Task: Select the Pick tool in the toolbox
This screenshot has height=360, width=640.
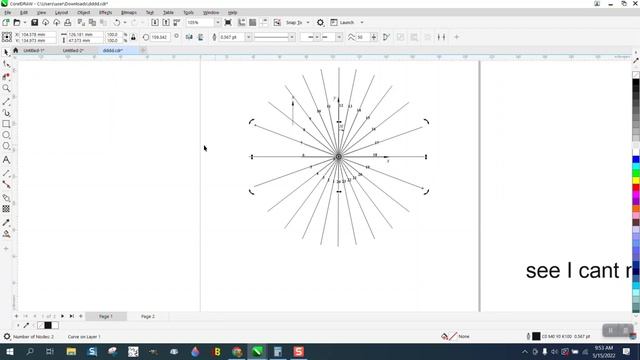Action: pyautogui.click(x=6, y=52)
